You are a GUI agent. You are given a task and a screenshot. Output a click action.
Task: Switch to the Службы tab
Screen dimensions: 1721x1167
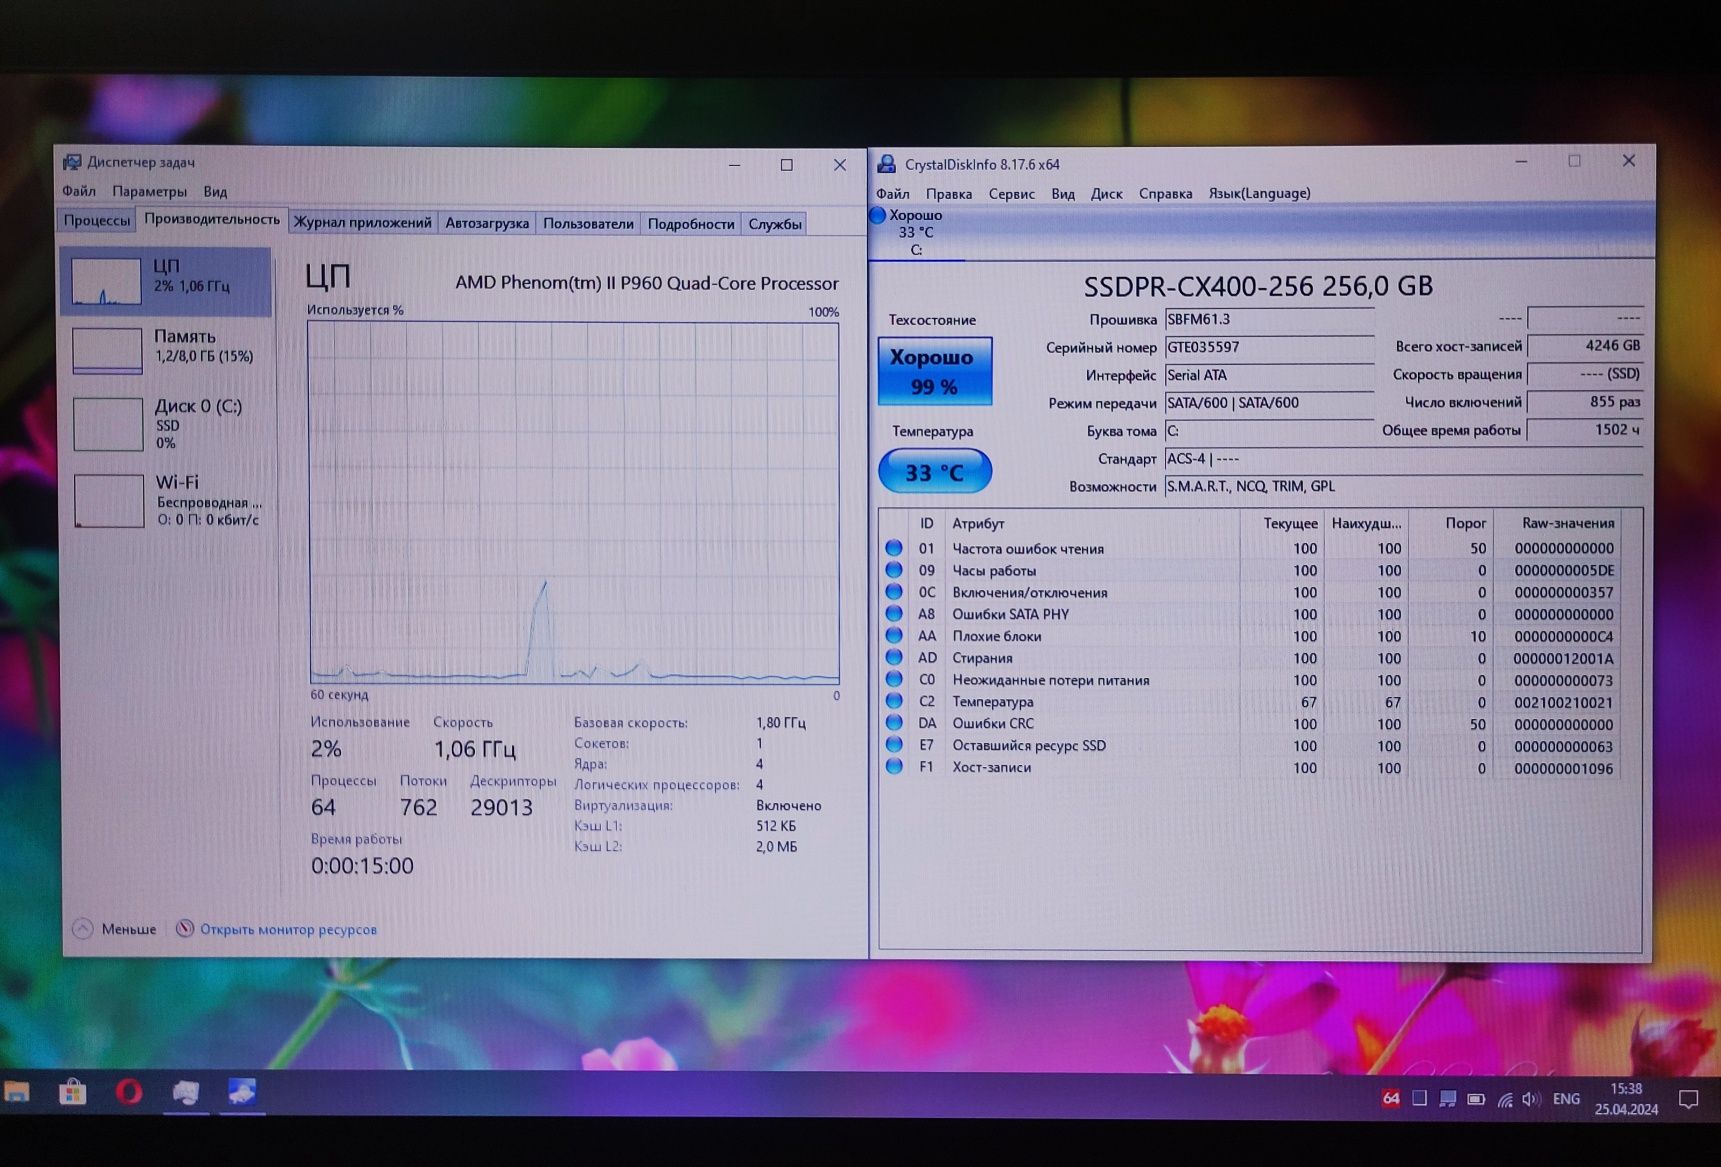click(x=775, y=224)
